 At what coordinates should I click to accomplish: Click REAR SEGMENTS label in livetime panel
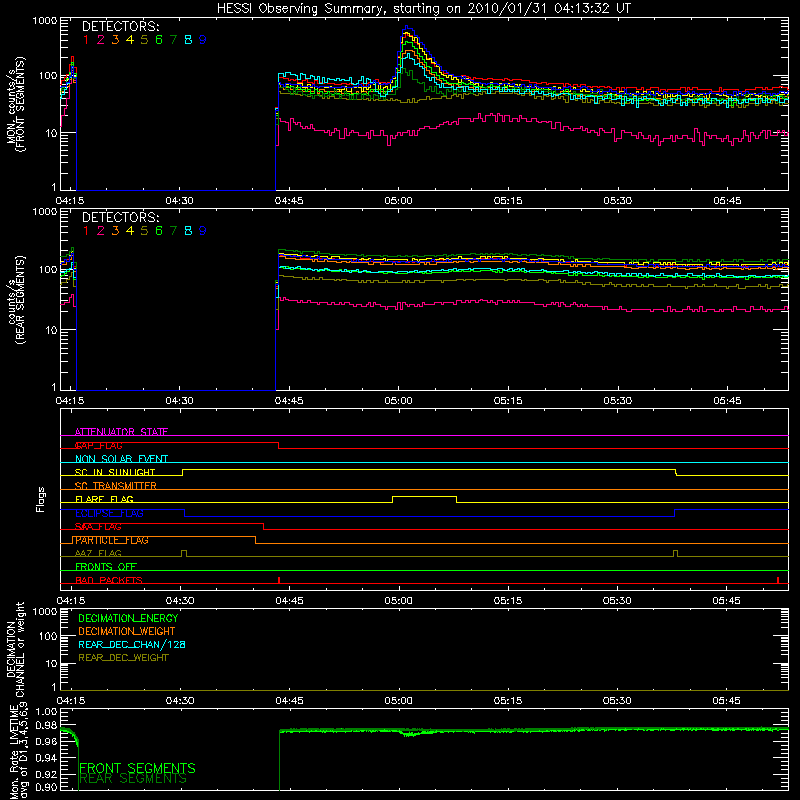click(x=133, y=779)
